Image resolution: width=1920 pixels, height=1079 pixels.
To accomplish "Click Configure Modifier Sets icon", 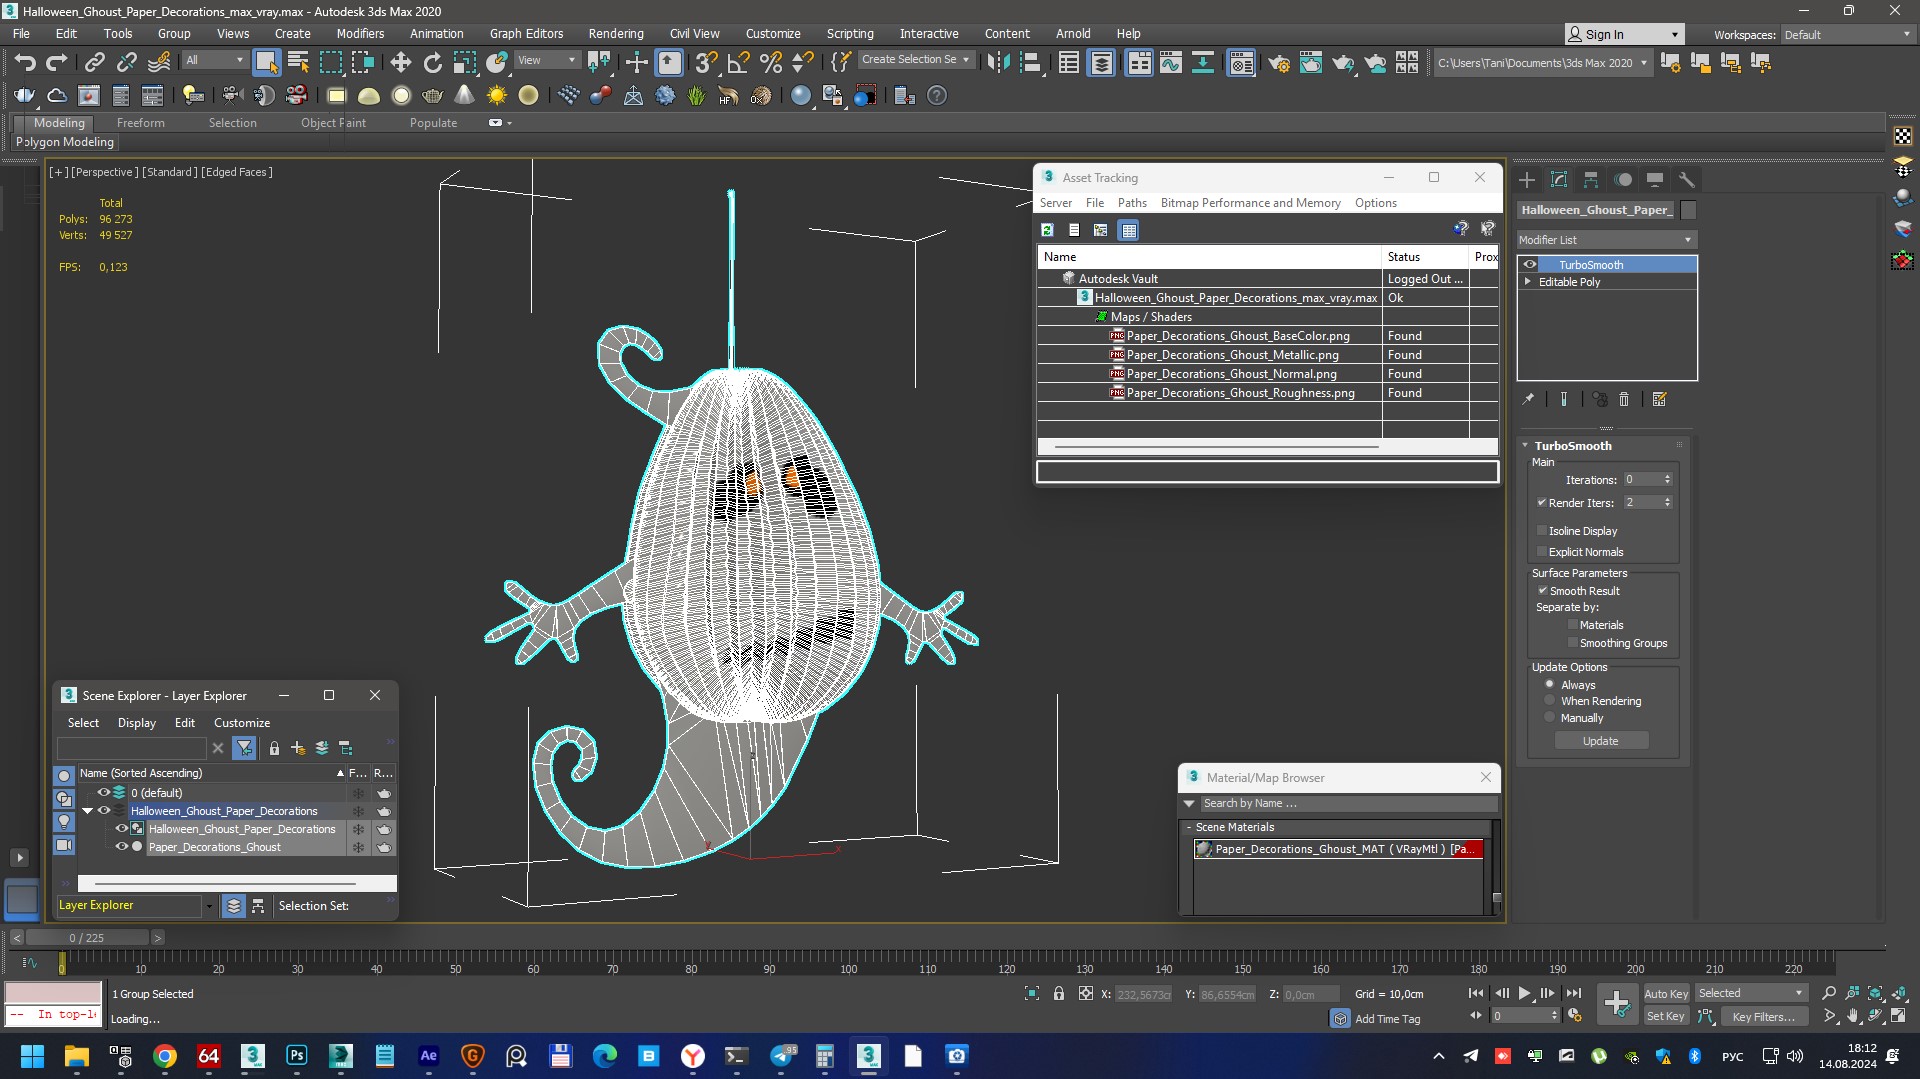I will tap(1660, 399).
